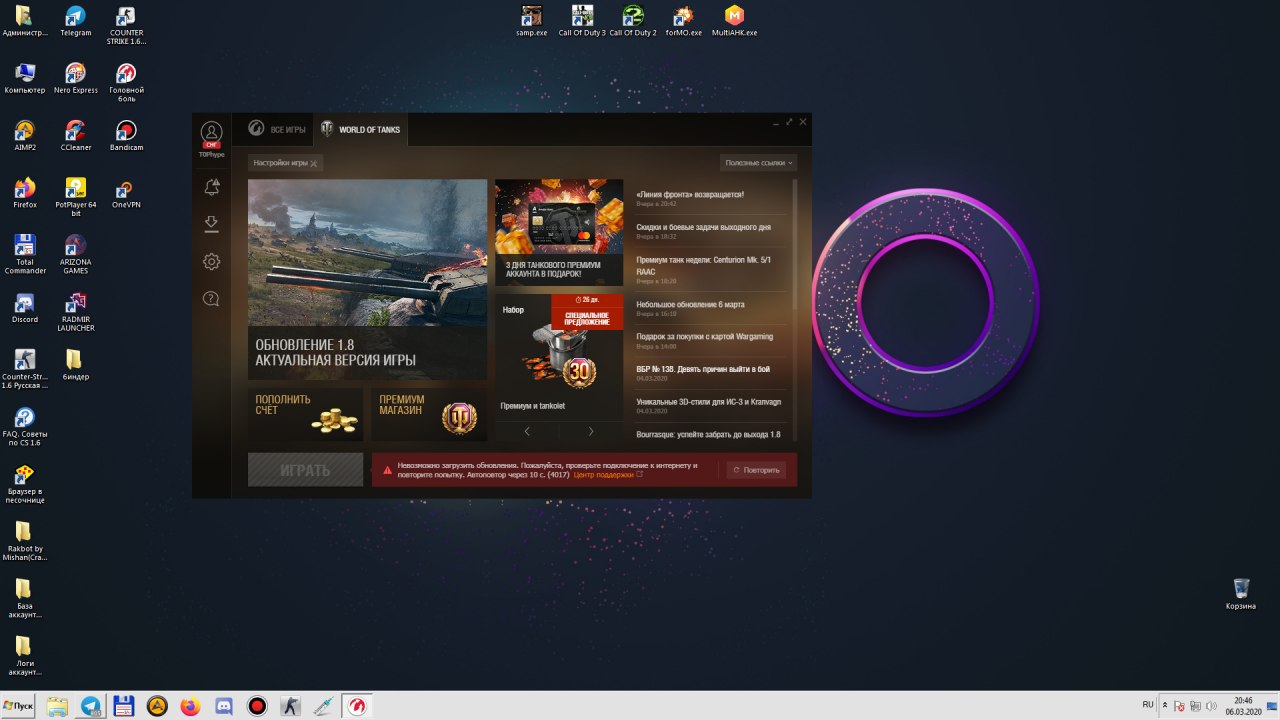
Task: Click "Повторить" to retry update
Action: (756, 470)
